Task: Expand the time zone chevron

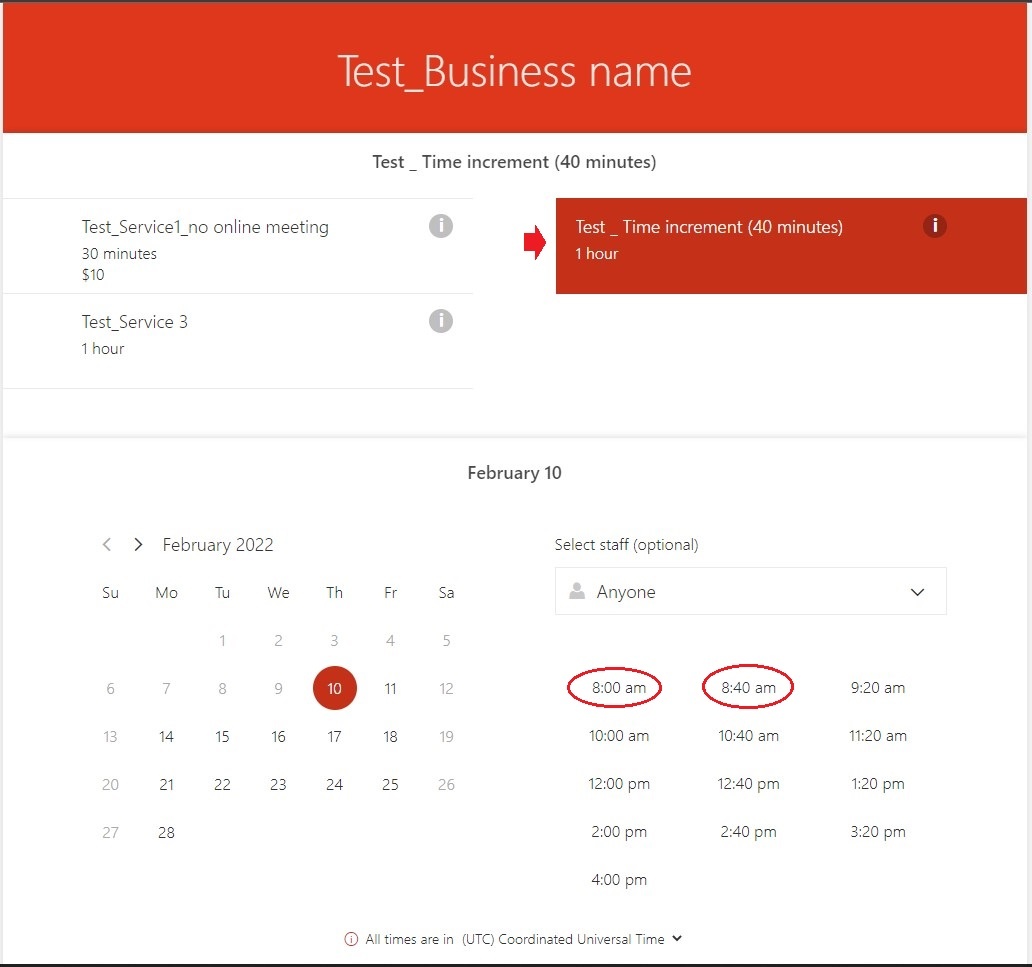Action: tap(677, 939)
